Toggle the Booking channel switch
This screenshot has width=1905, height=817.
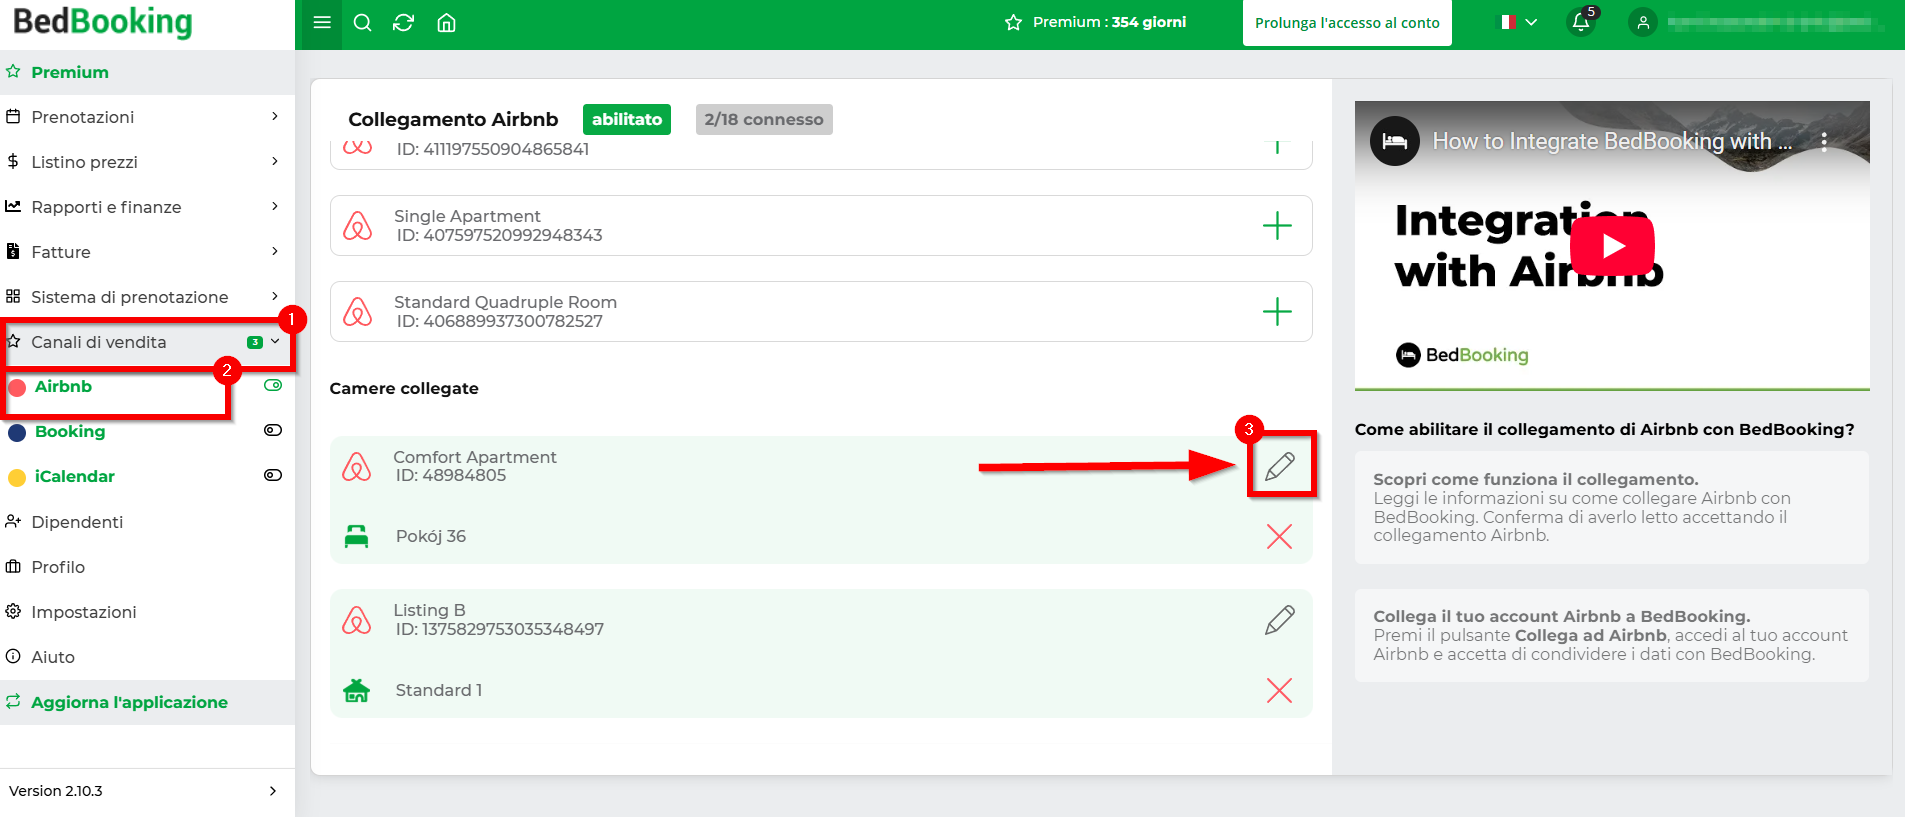coord(273,430)
